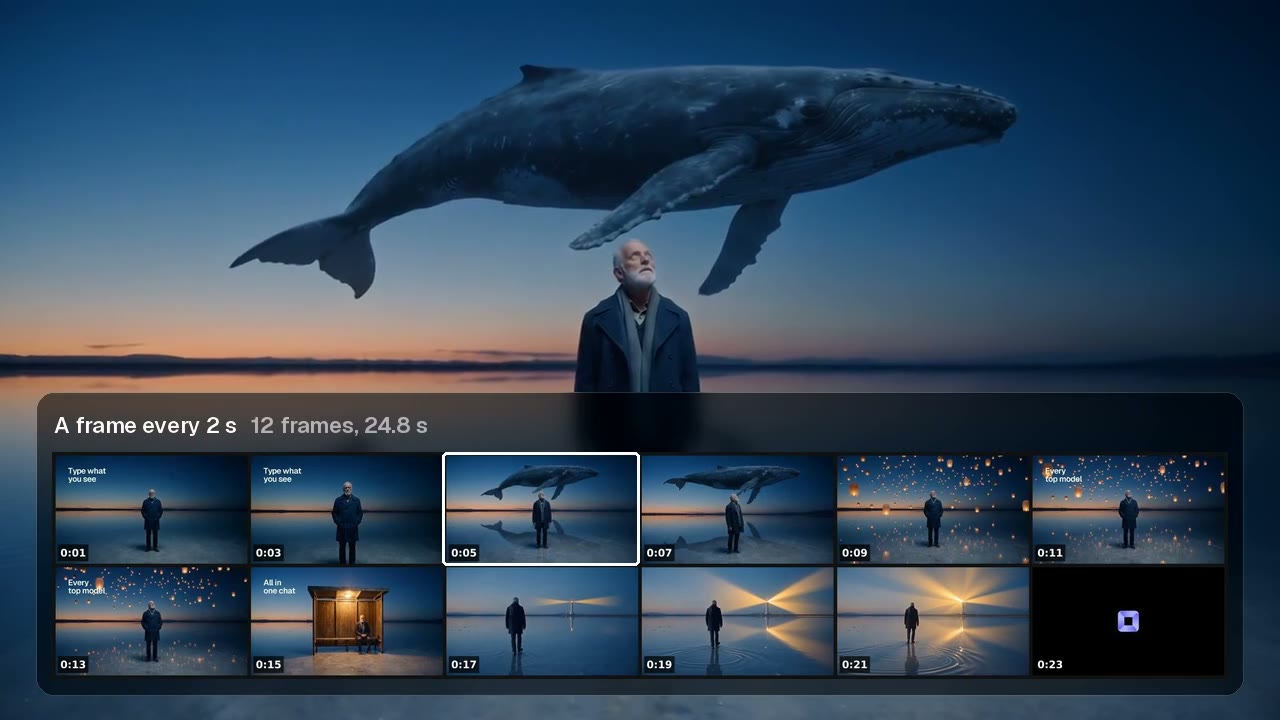
Task: Select the frame thumbnail at 0:19
Action: click(737, 621)
